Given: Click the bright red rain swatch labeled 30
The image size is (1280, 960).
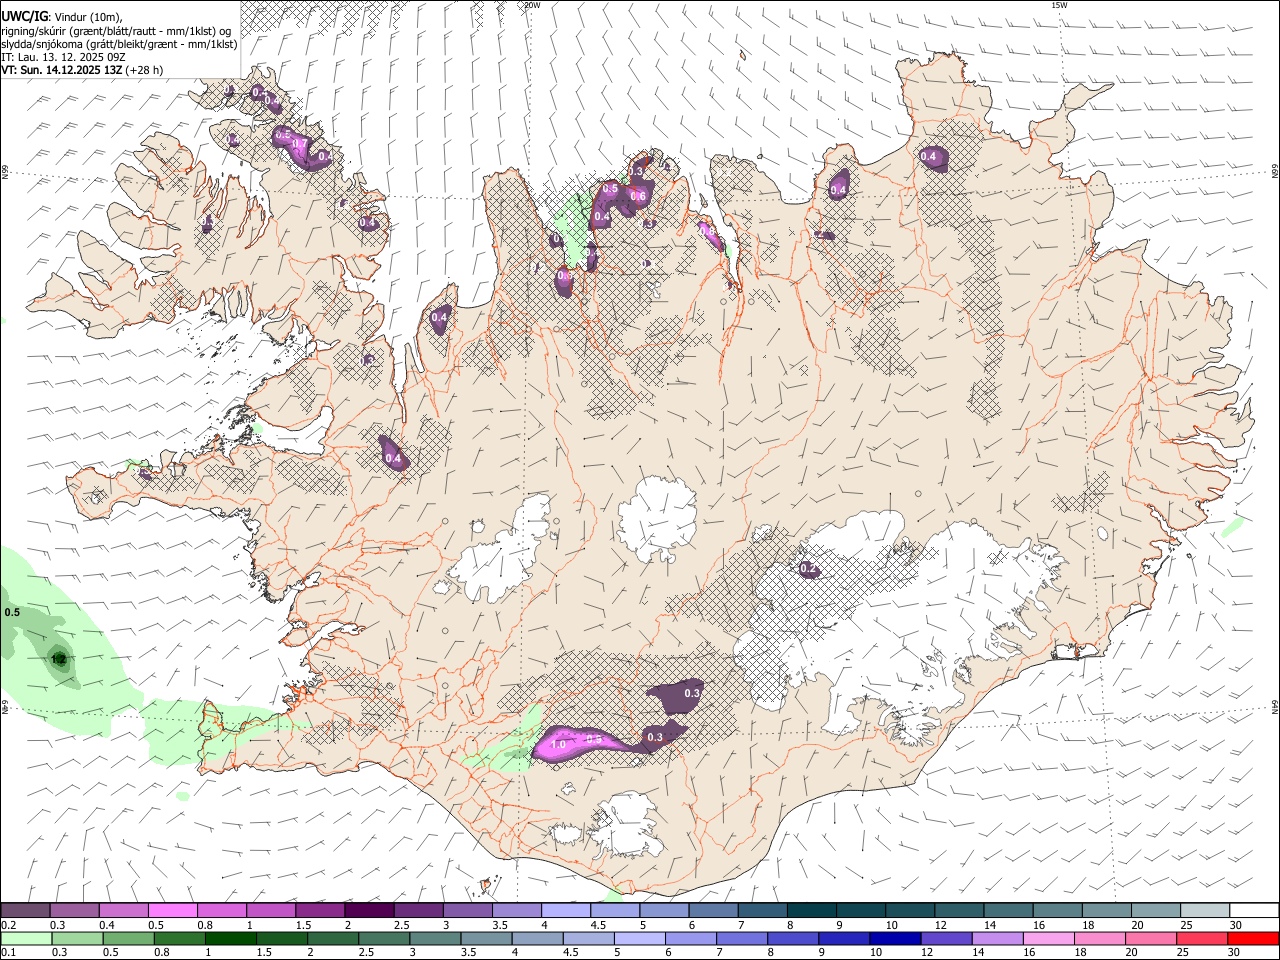Looking at the screenshot, I should 1253,939.
